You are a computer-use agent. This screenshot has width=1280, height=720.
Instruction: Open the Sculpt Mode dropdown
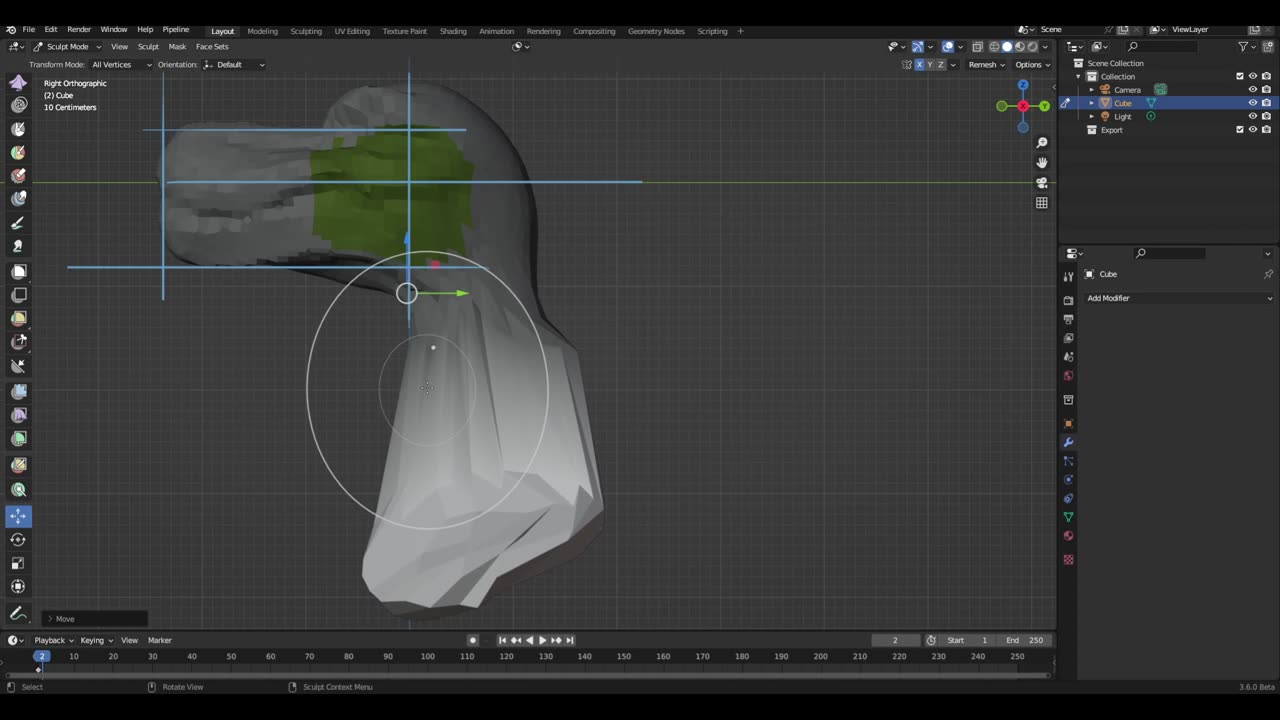point(67,47)
